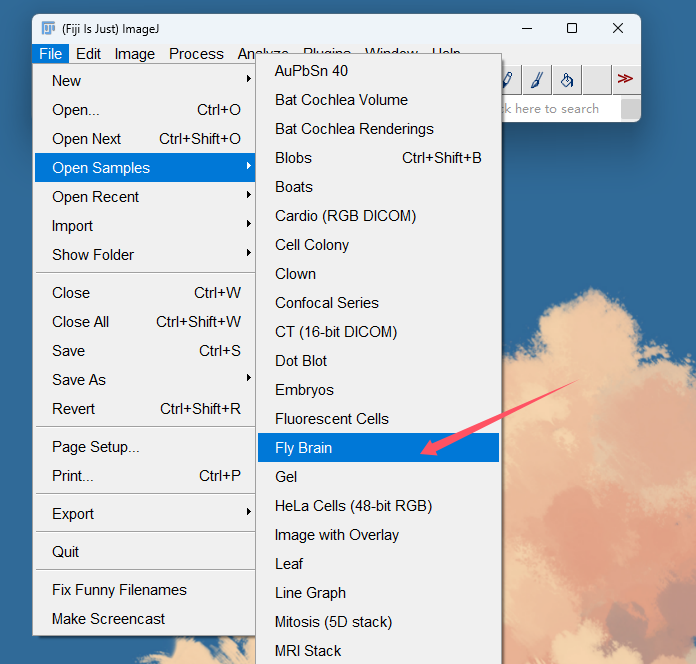The height and width of the screenshot is (664, 696).
Task: Click the gray button beside search field
Action: (x=630, y=109)
